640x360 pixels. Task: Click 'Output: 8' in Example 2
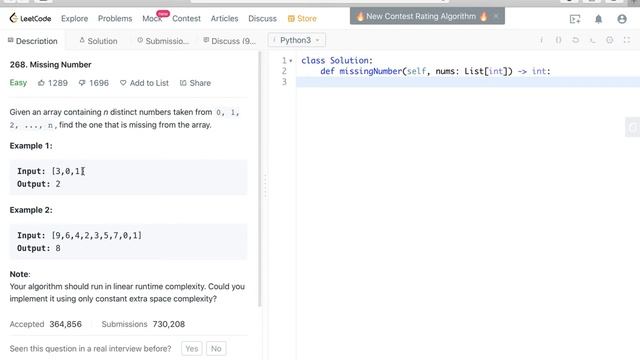point(39,248)
